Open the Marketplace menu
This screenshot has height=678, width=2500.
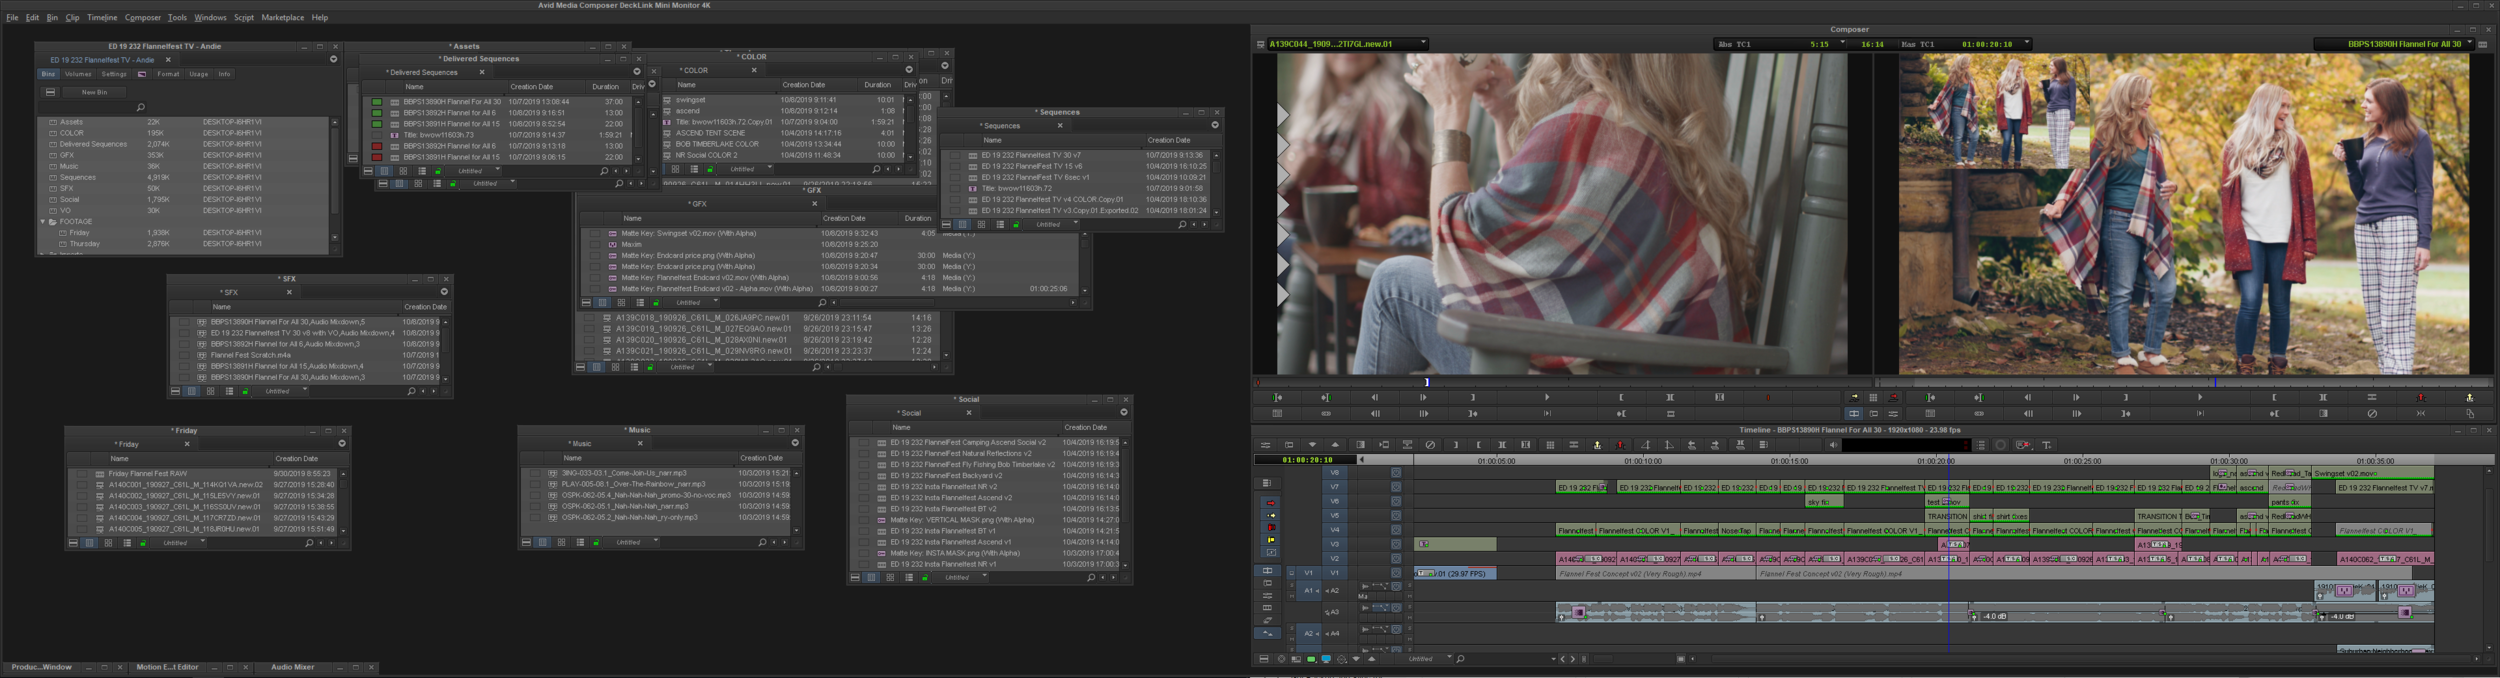pyautogui.click(x=283, y=18)
